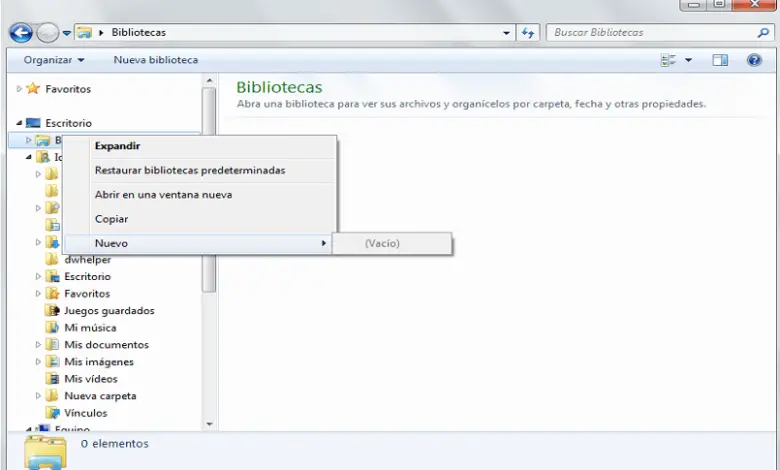The height and width of the screenshot is (470, 780).
Task: Click the search magnifier icon
Action: click(763, 33)
